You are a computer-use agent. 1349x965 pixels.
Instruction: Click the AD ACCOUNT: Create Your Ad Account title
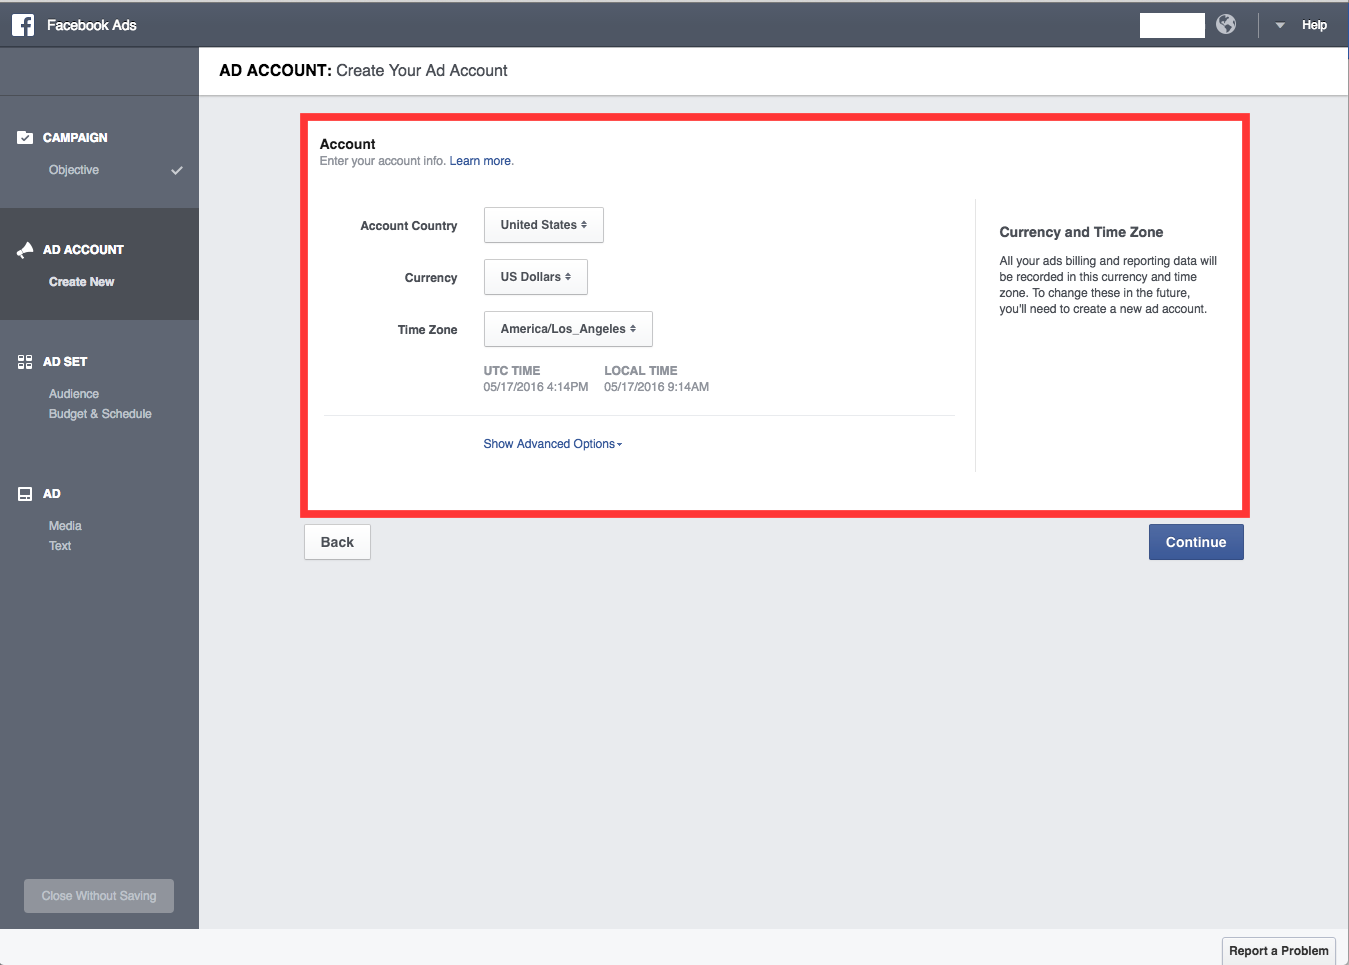[363, 70]
